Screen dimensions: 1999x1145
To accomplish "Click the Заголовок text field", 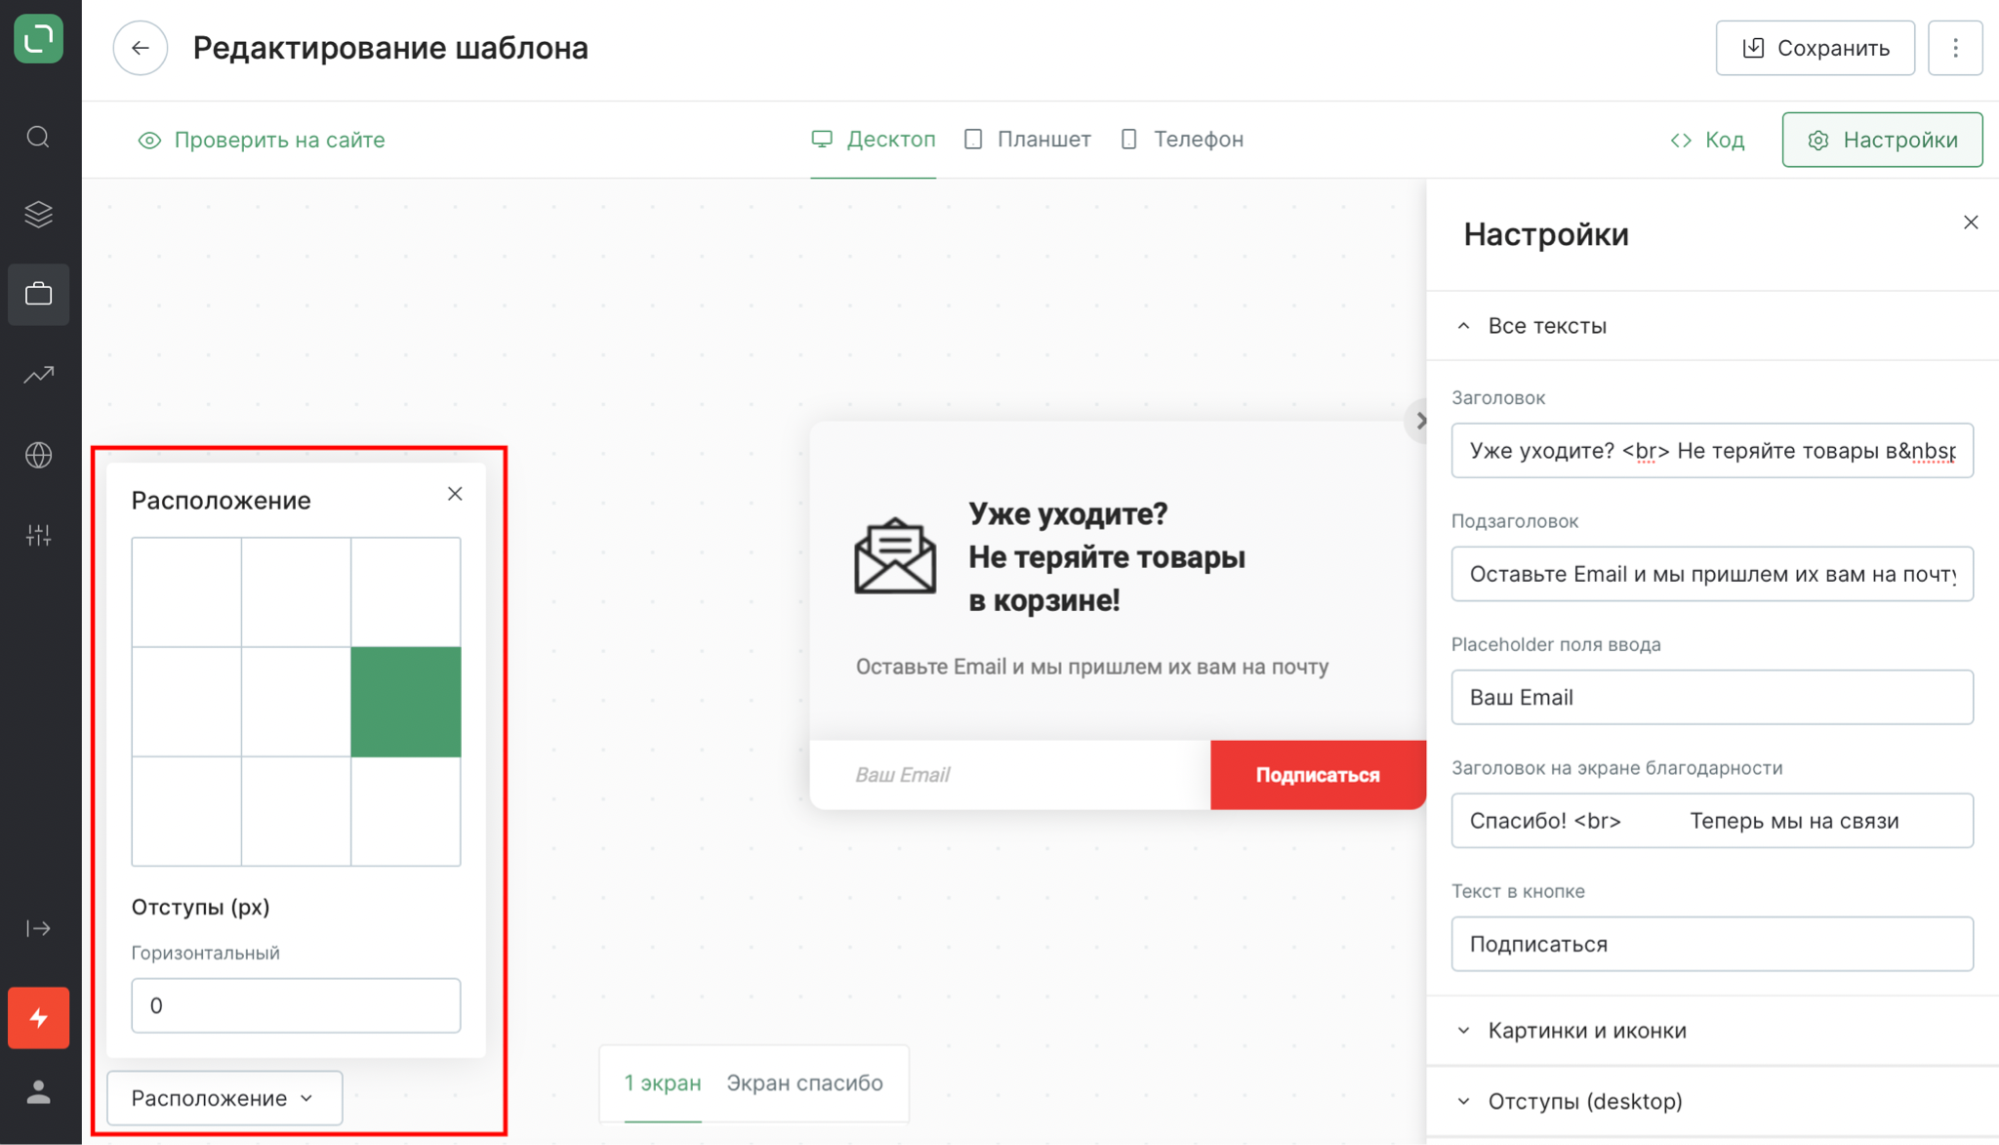I will pyautogui.click(x=1712, y=451).
